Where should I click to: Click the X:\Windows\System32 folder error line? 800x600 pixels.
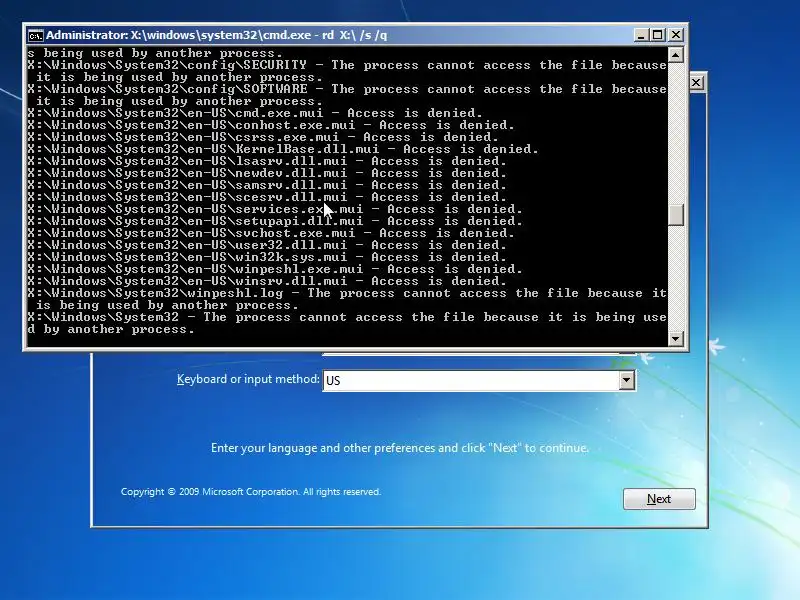(x=347, y=323)
